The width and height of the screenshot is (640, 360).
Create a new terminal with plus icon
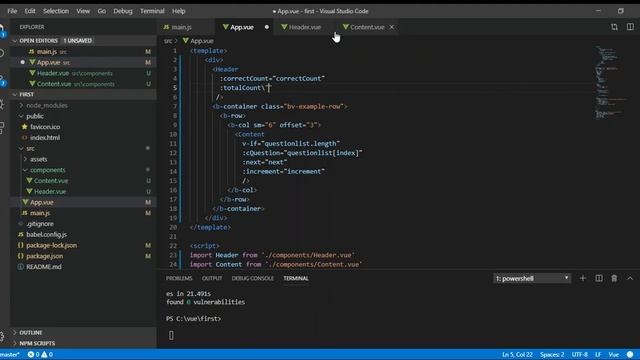tap(583, 278)
